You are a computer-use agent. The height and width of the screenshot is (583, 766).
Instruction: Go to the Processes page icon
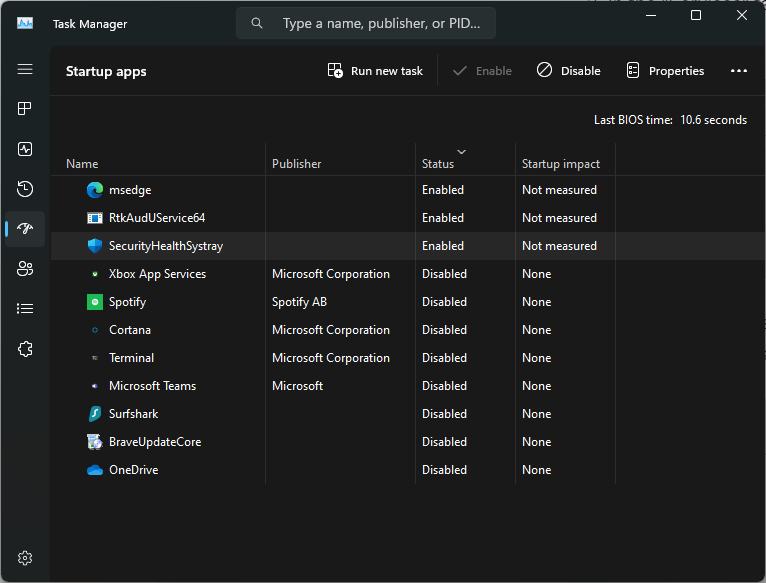[25, 108]
